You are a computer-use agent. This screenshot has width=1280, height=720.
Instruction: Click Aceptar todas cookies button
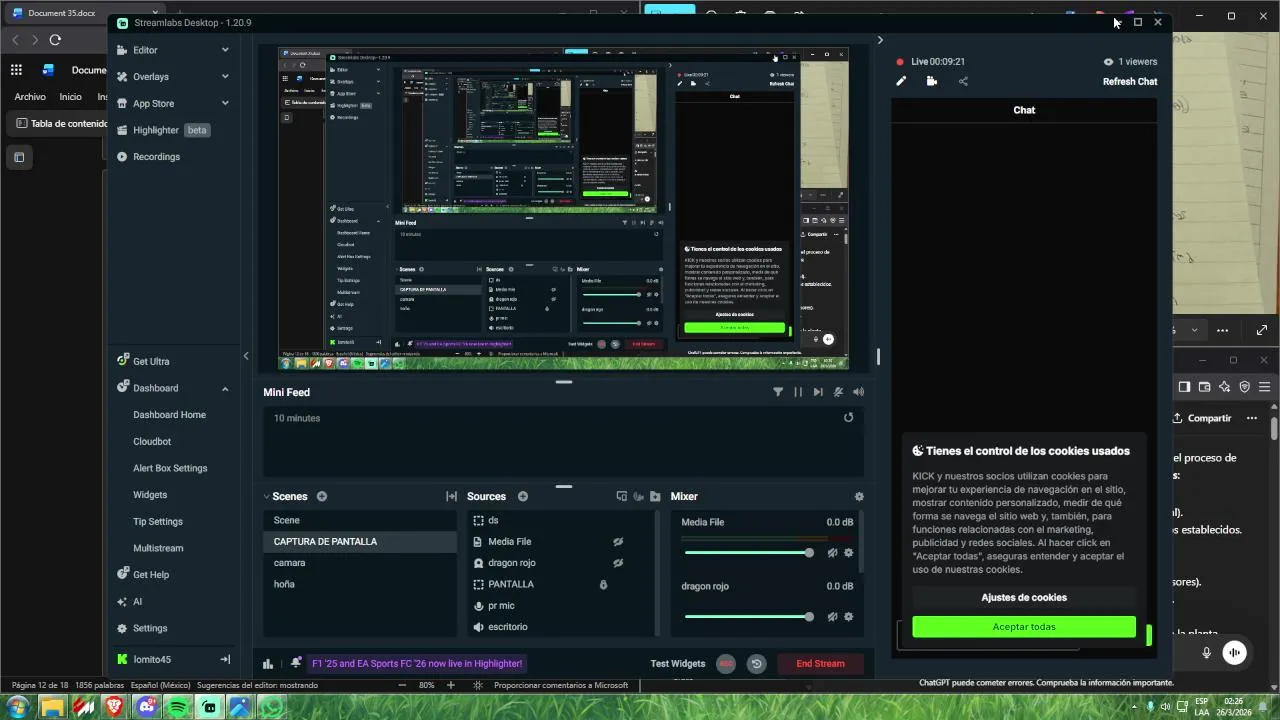[x=1024, y=627]
